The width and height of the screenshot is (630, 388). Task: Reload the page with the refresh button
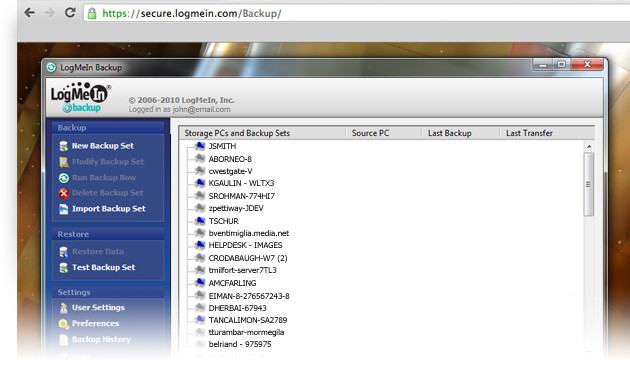(70, 12)
